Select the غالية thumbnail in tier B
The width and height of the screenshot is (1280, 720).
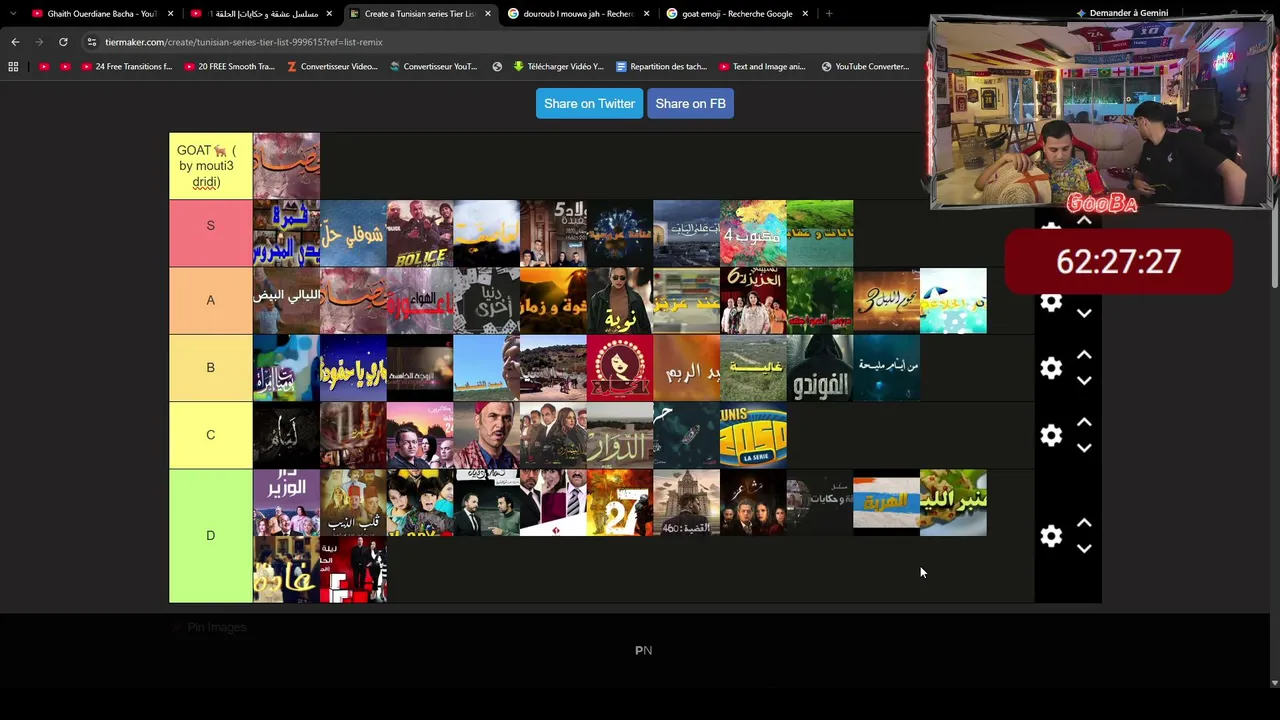point(753,368)
